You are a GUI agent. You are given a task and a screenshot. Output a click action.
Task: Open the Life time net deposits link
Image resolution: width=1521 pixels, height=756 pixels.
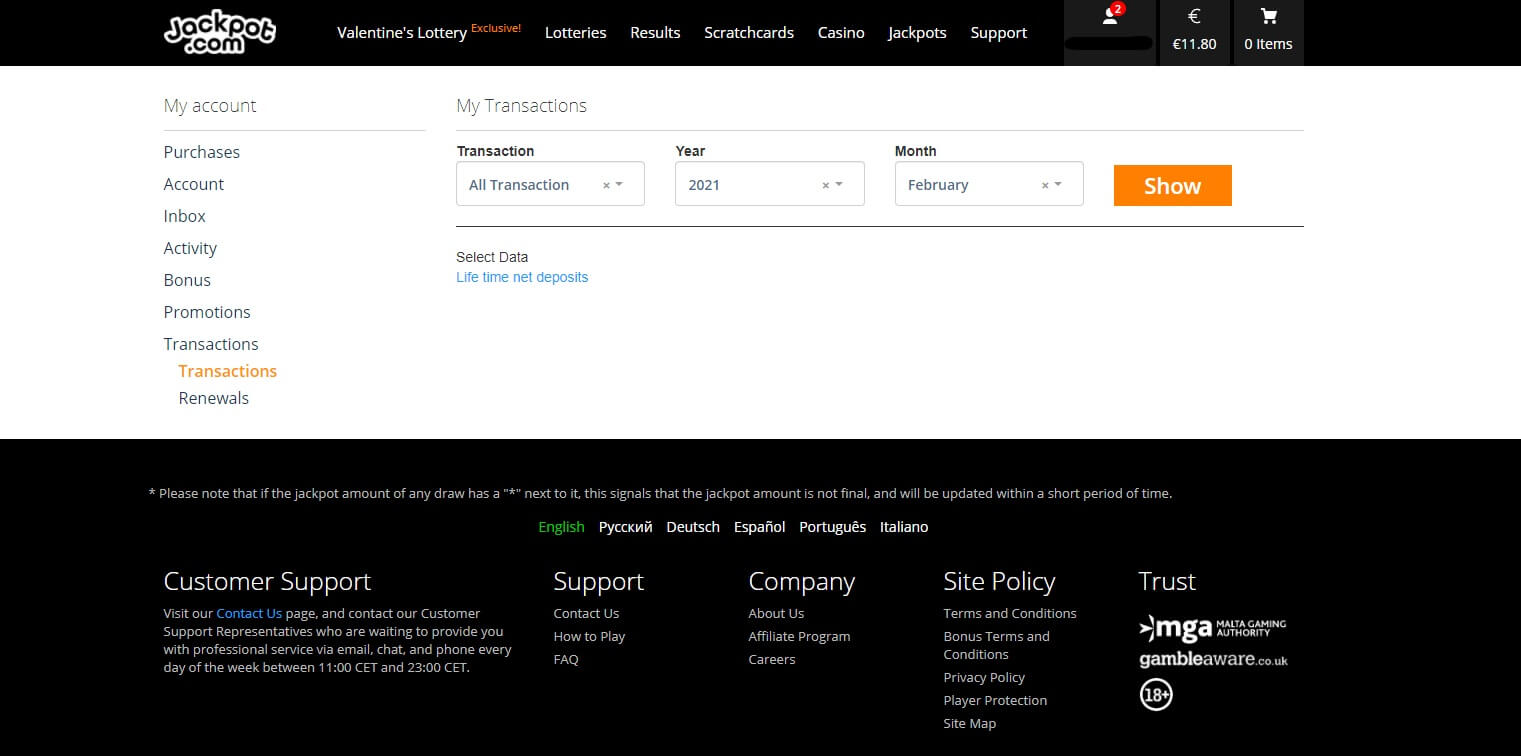pyautogui.click(x=522, y=277)
